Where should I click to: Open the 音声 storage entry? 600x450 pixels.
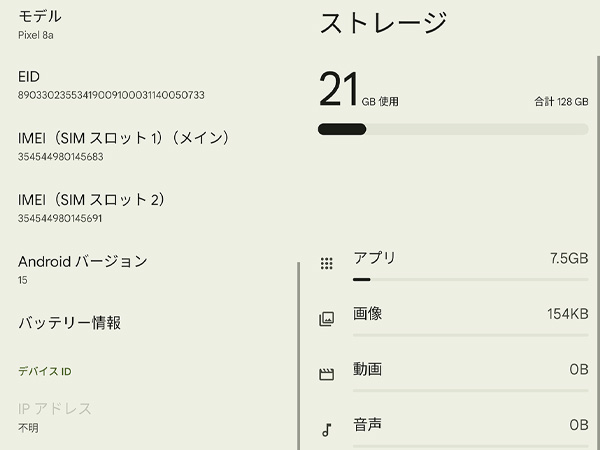pyautogui.click(x=453, y=430)
